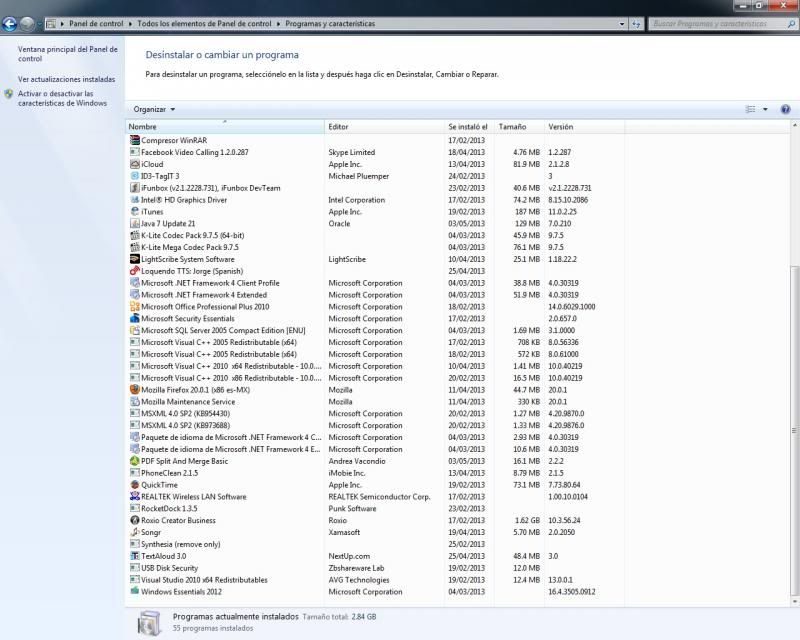Click the PDF Split And Merge Basic icon

(x=135, y=461)
